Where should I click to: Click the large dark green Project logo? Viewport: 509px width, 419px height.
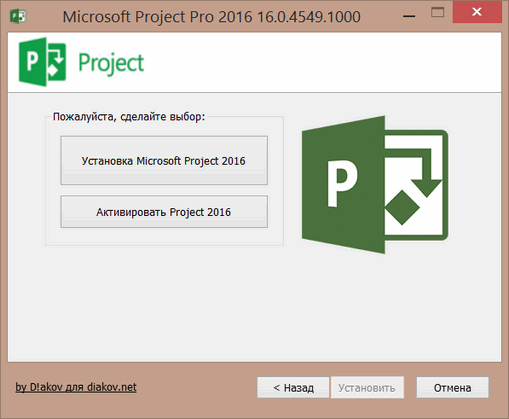(375, 185)
